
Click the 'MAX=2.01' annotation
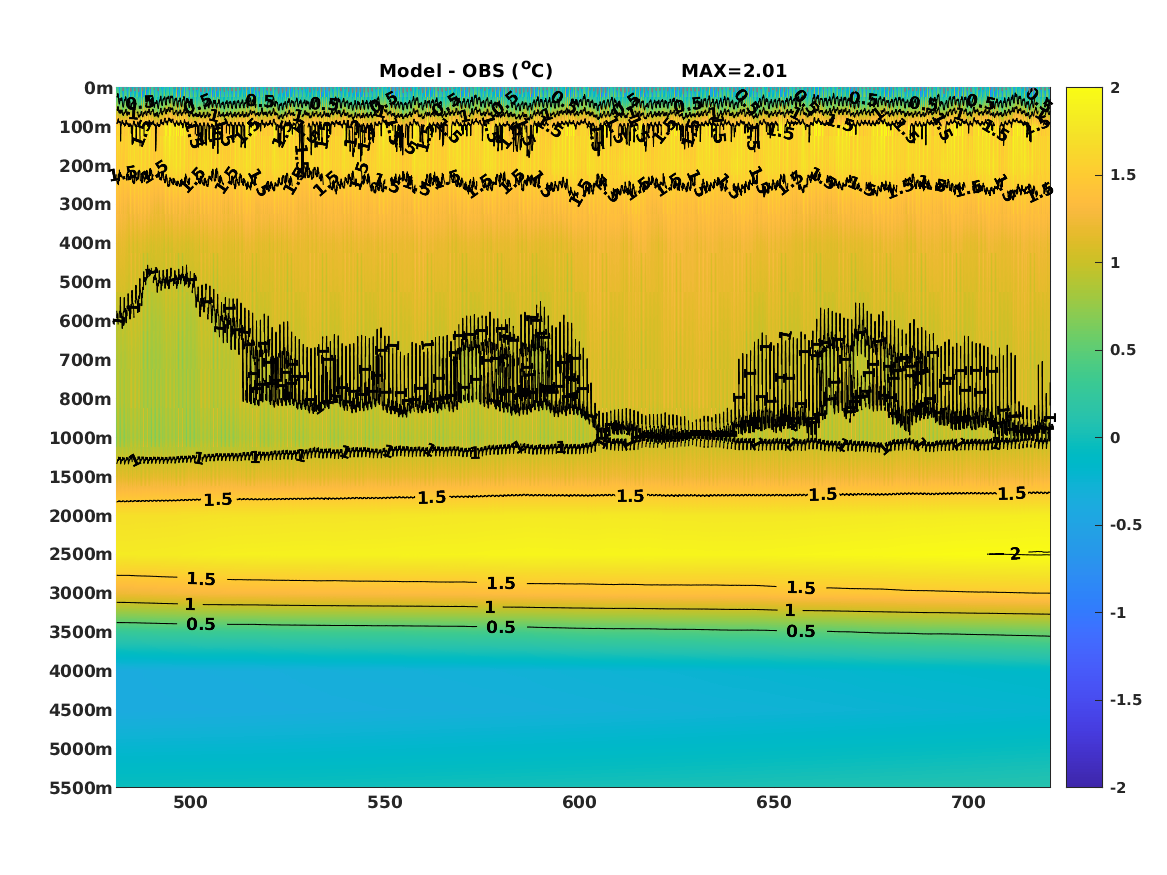[734, 71]
